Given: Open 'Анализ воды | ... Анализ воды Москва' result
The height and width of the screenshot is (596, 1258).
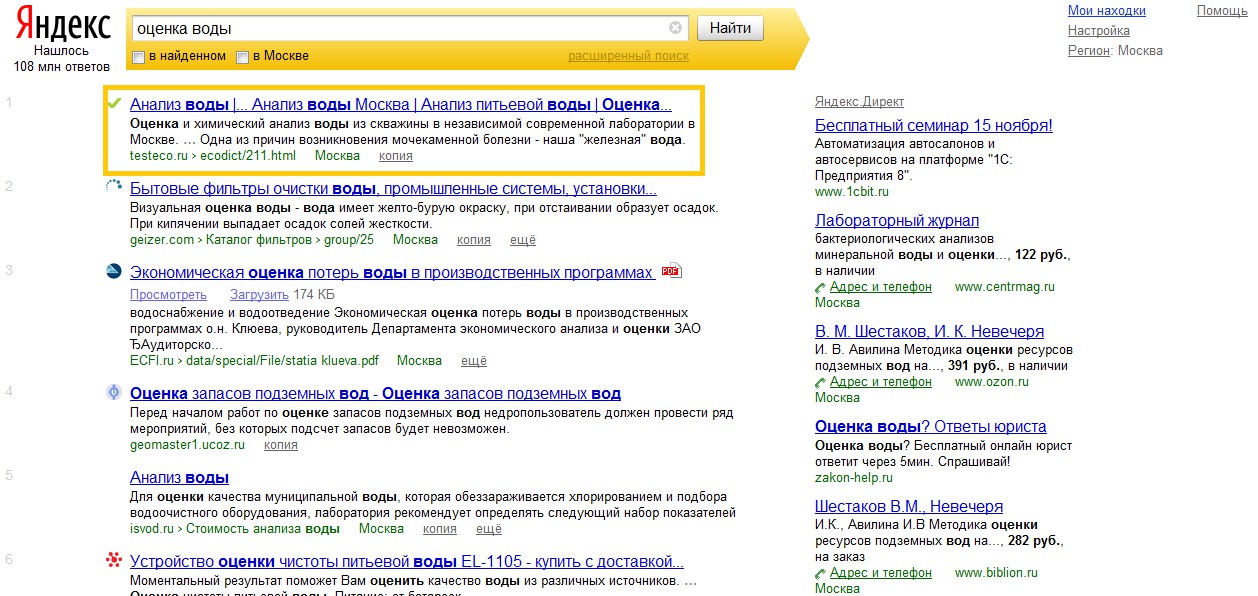Looking at the screenshot, I should pyautogui.click(x=401, y=104).
